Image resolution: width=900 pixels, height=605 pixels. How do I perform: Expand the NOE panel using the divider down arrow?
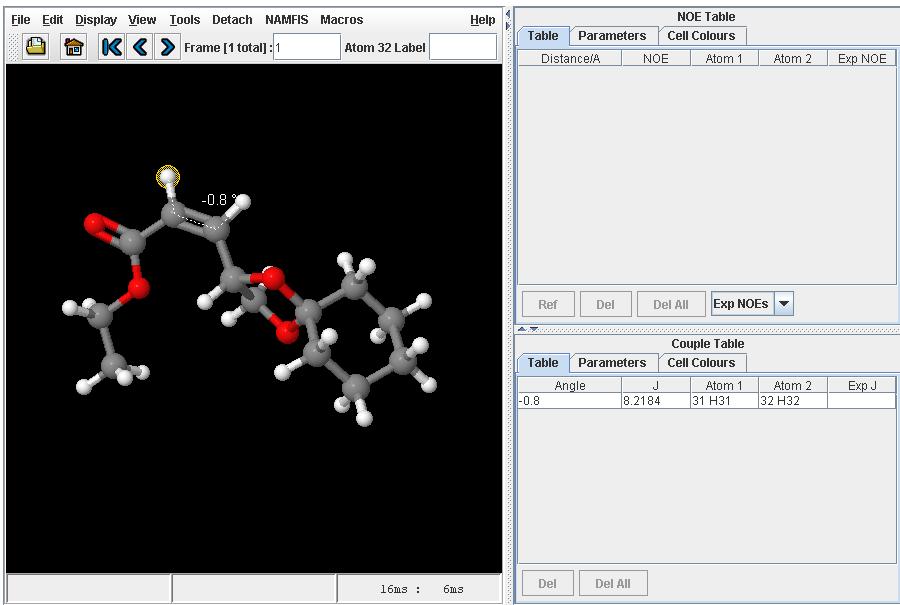point(533,329)
